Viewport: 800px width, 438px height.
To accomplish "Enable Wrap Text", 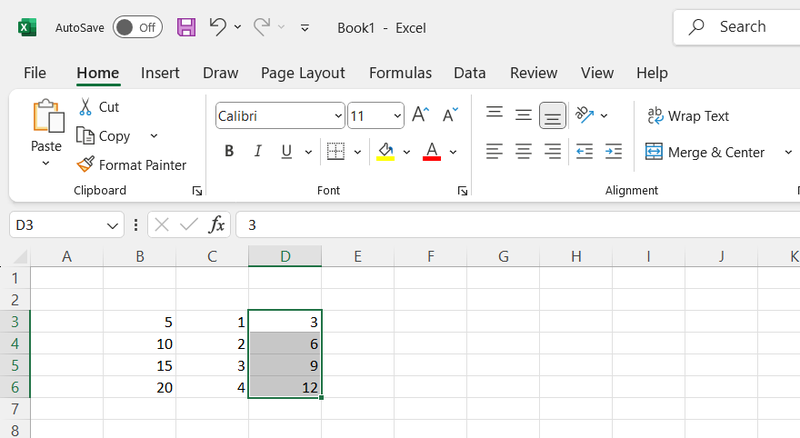I will click(x=688, y=116).
